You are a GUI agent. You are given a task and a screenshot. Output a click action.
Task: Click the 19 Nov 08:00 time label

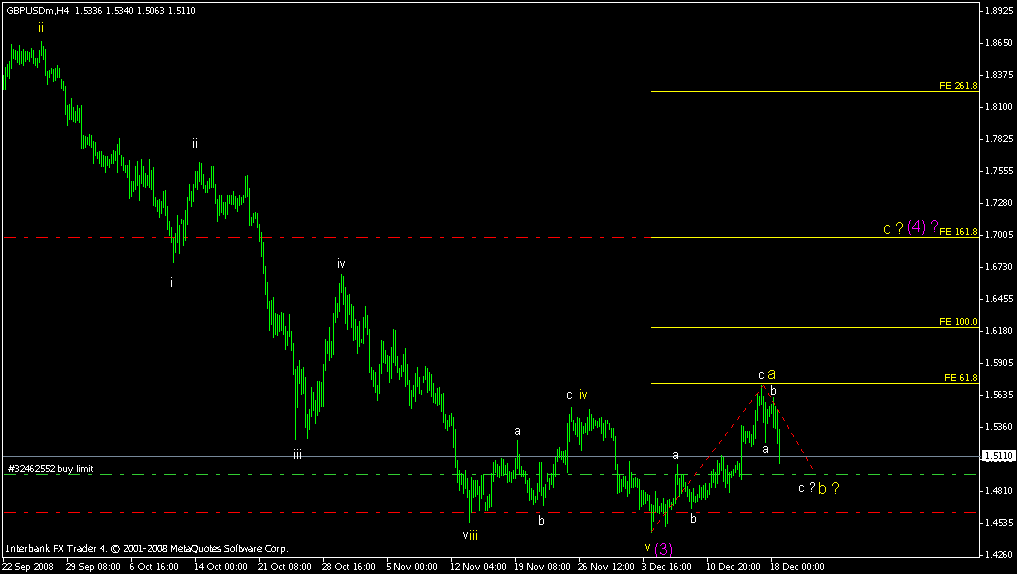point(542,566)
